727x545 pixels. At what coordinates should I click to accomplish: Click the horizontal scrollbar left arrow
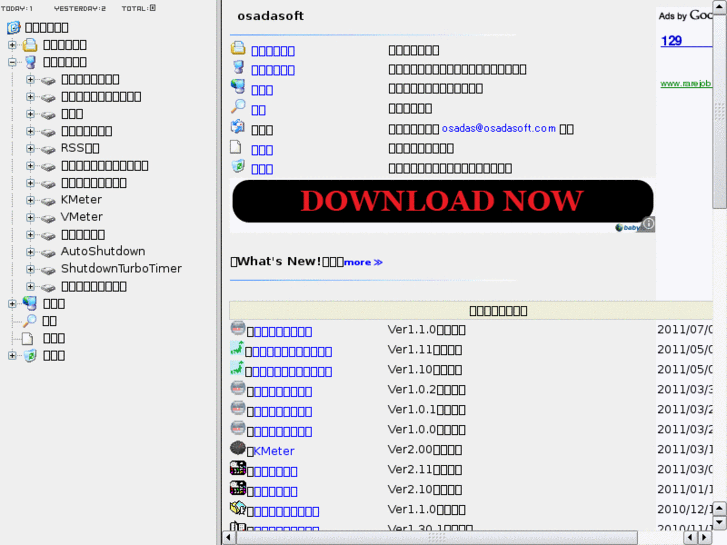pyautogui.click(x=228, y=538)
